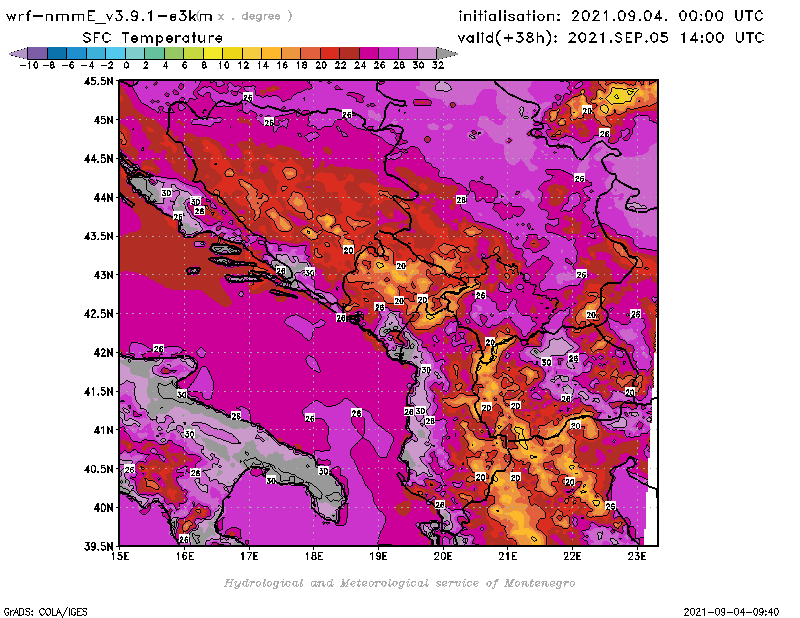
Task: Pick the 26 to 28 violet-magenta legend swatch
Action: point(388,54)
